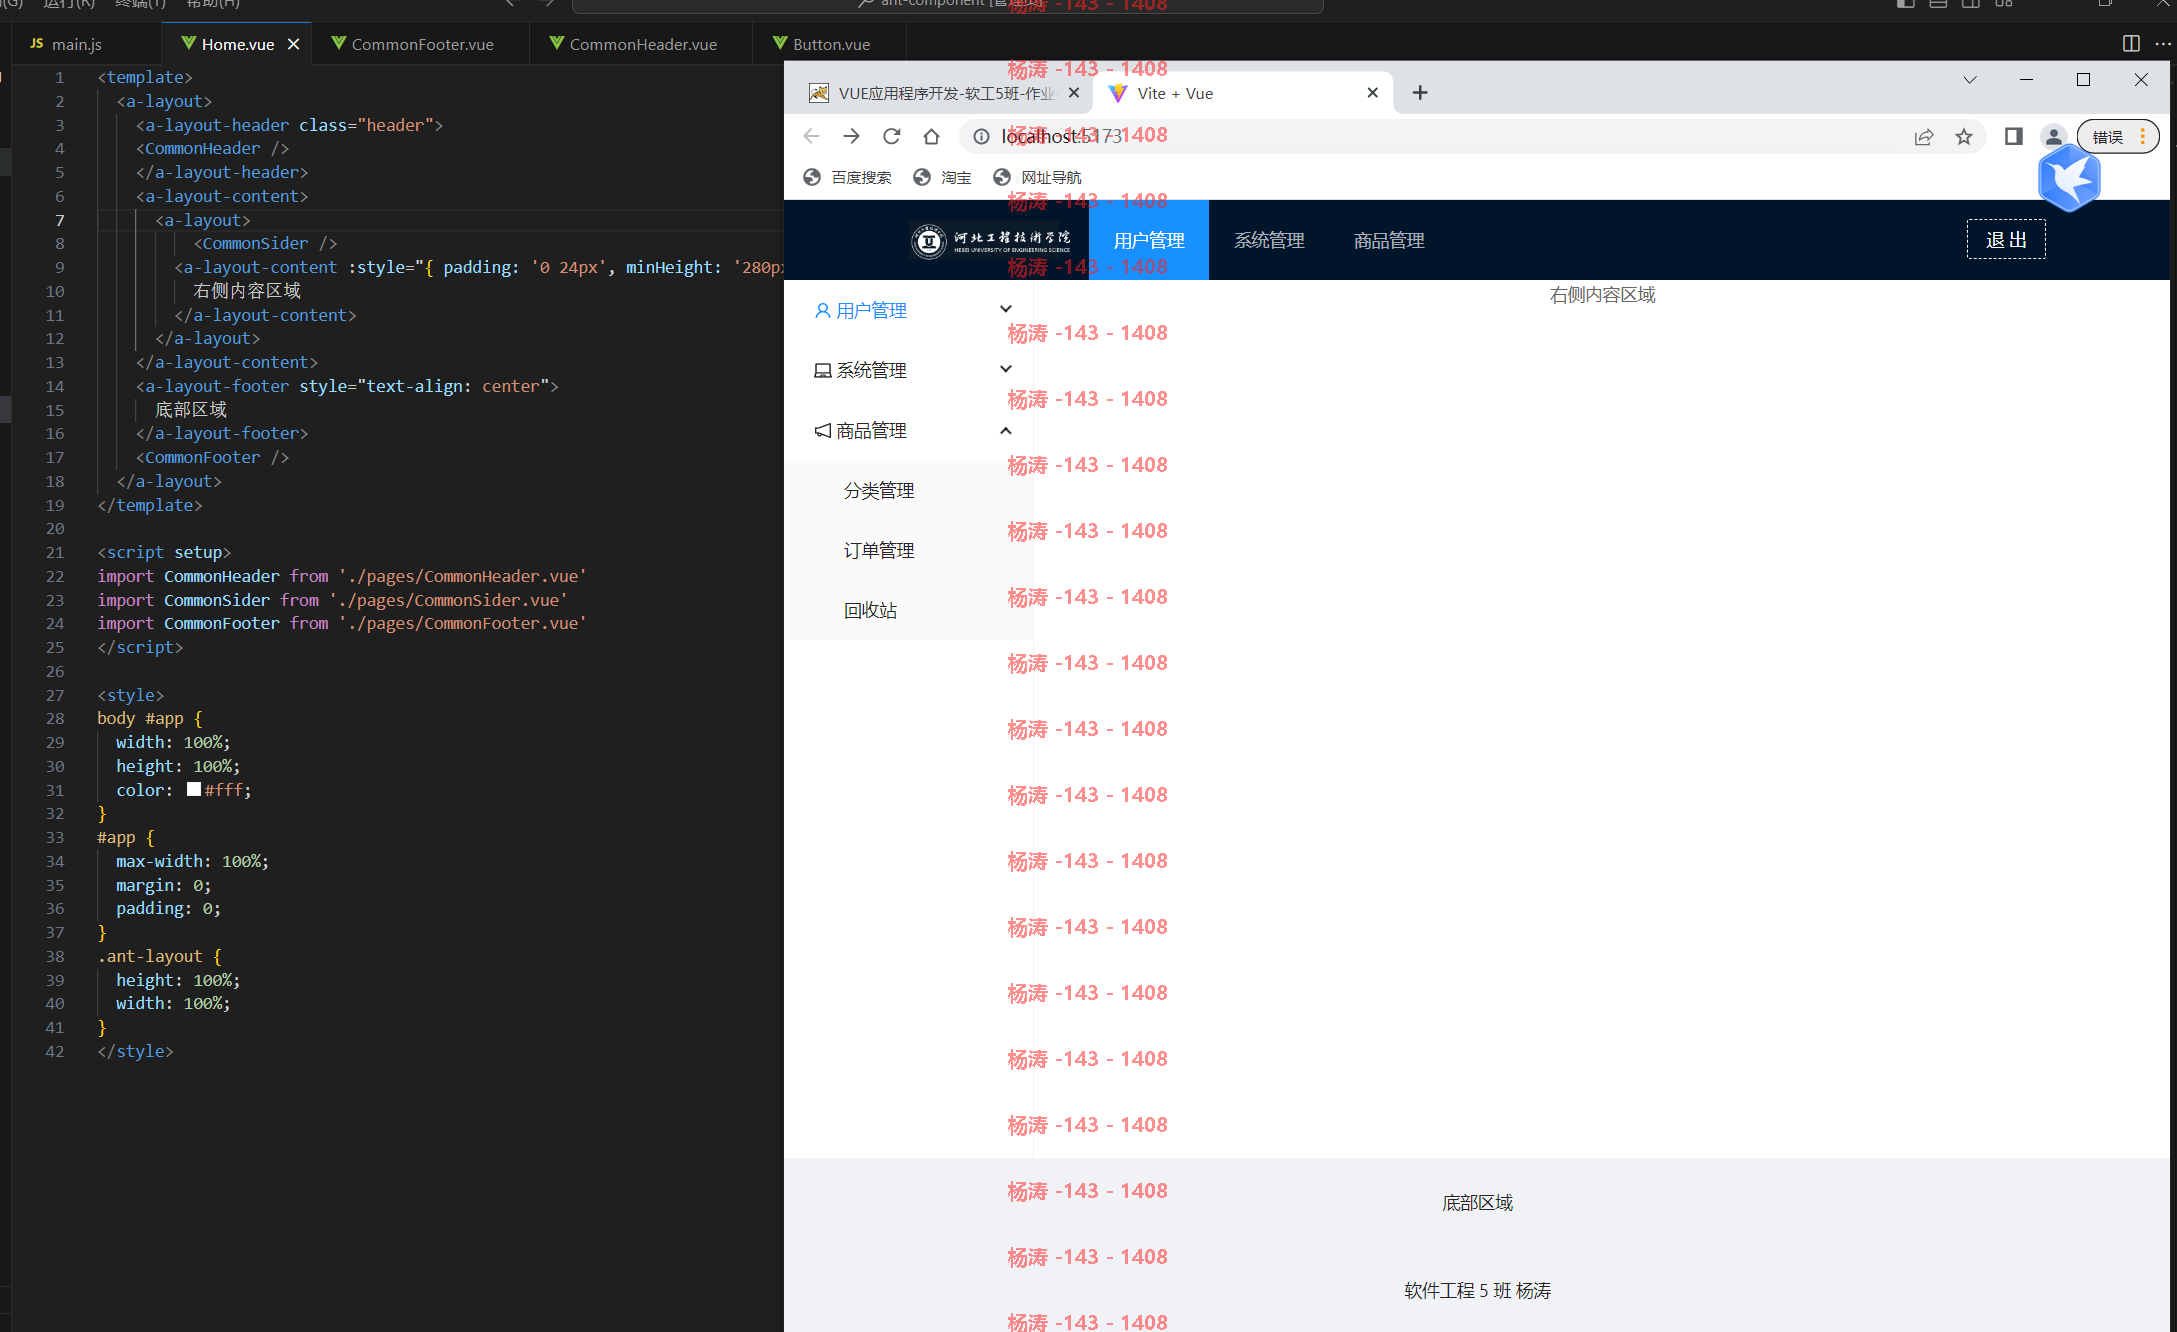Click the browser back arrow
This screenshot has width=2177, height=1332.
811,136
